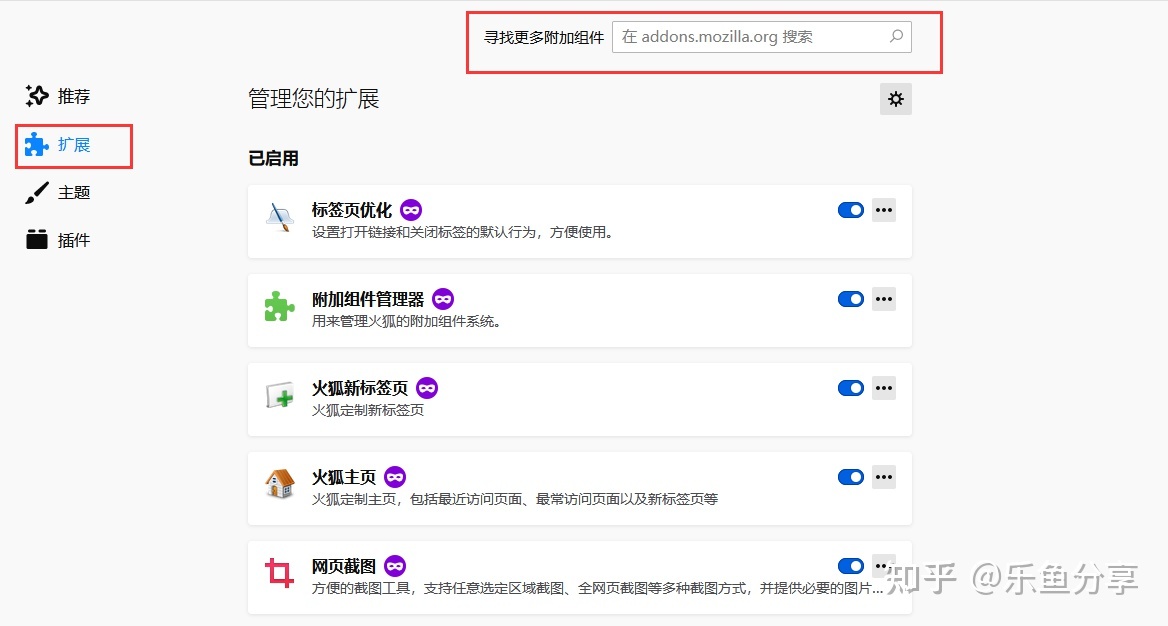The image size is (1168, 626).
Task: Click the search magnifier icon
Action: tap(896, 37)
